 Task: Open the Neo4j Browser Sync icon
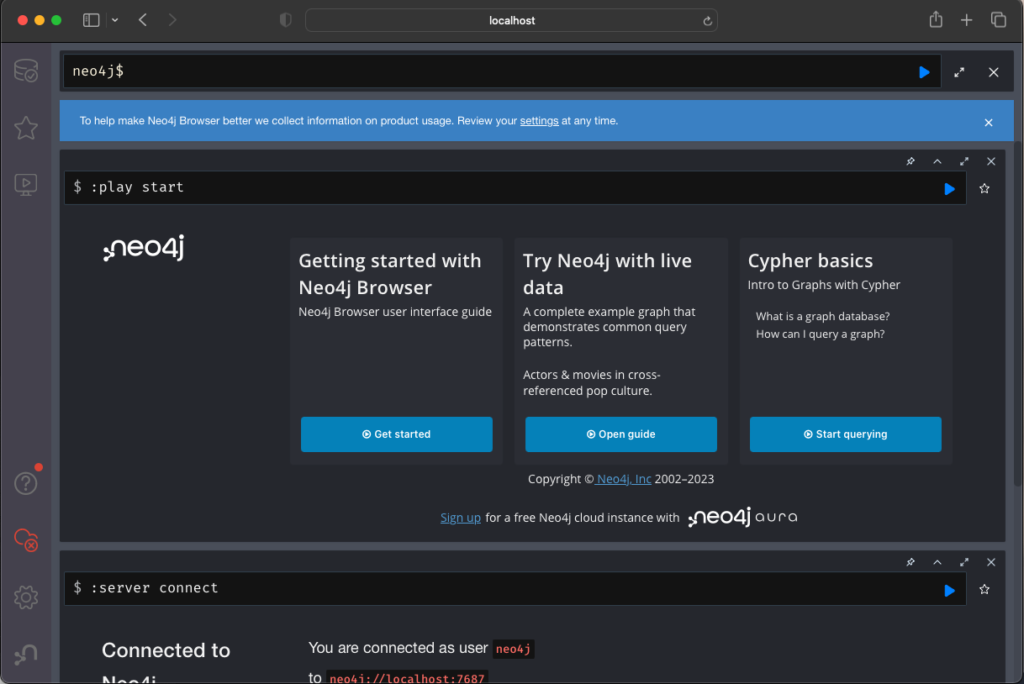(26, 540)
